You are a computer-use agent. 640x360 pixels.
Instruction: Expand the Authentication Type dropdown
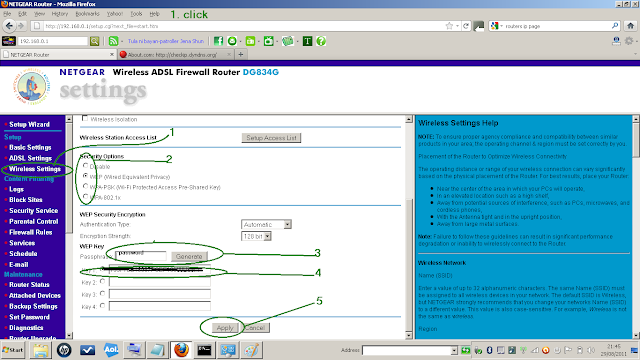[266, 224]
